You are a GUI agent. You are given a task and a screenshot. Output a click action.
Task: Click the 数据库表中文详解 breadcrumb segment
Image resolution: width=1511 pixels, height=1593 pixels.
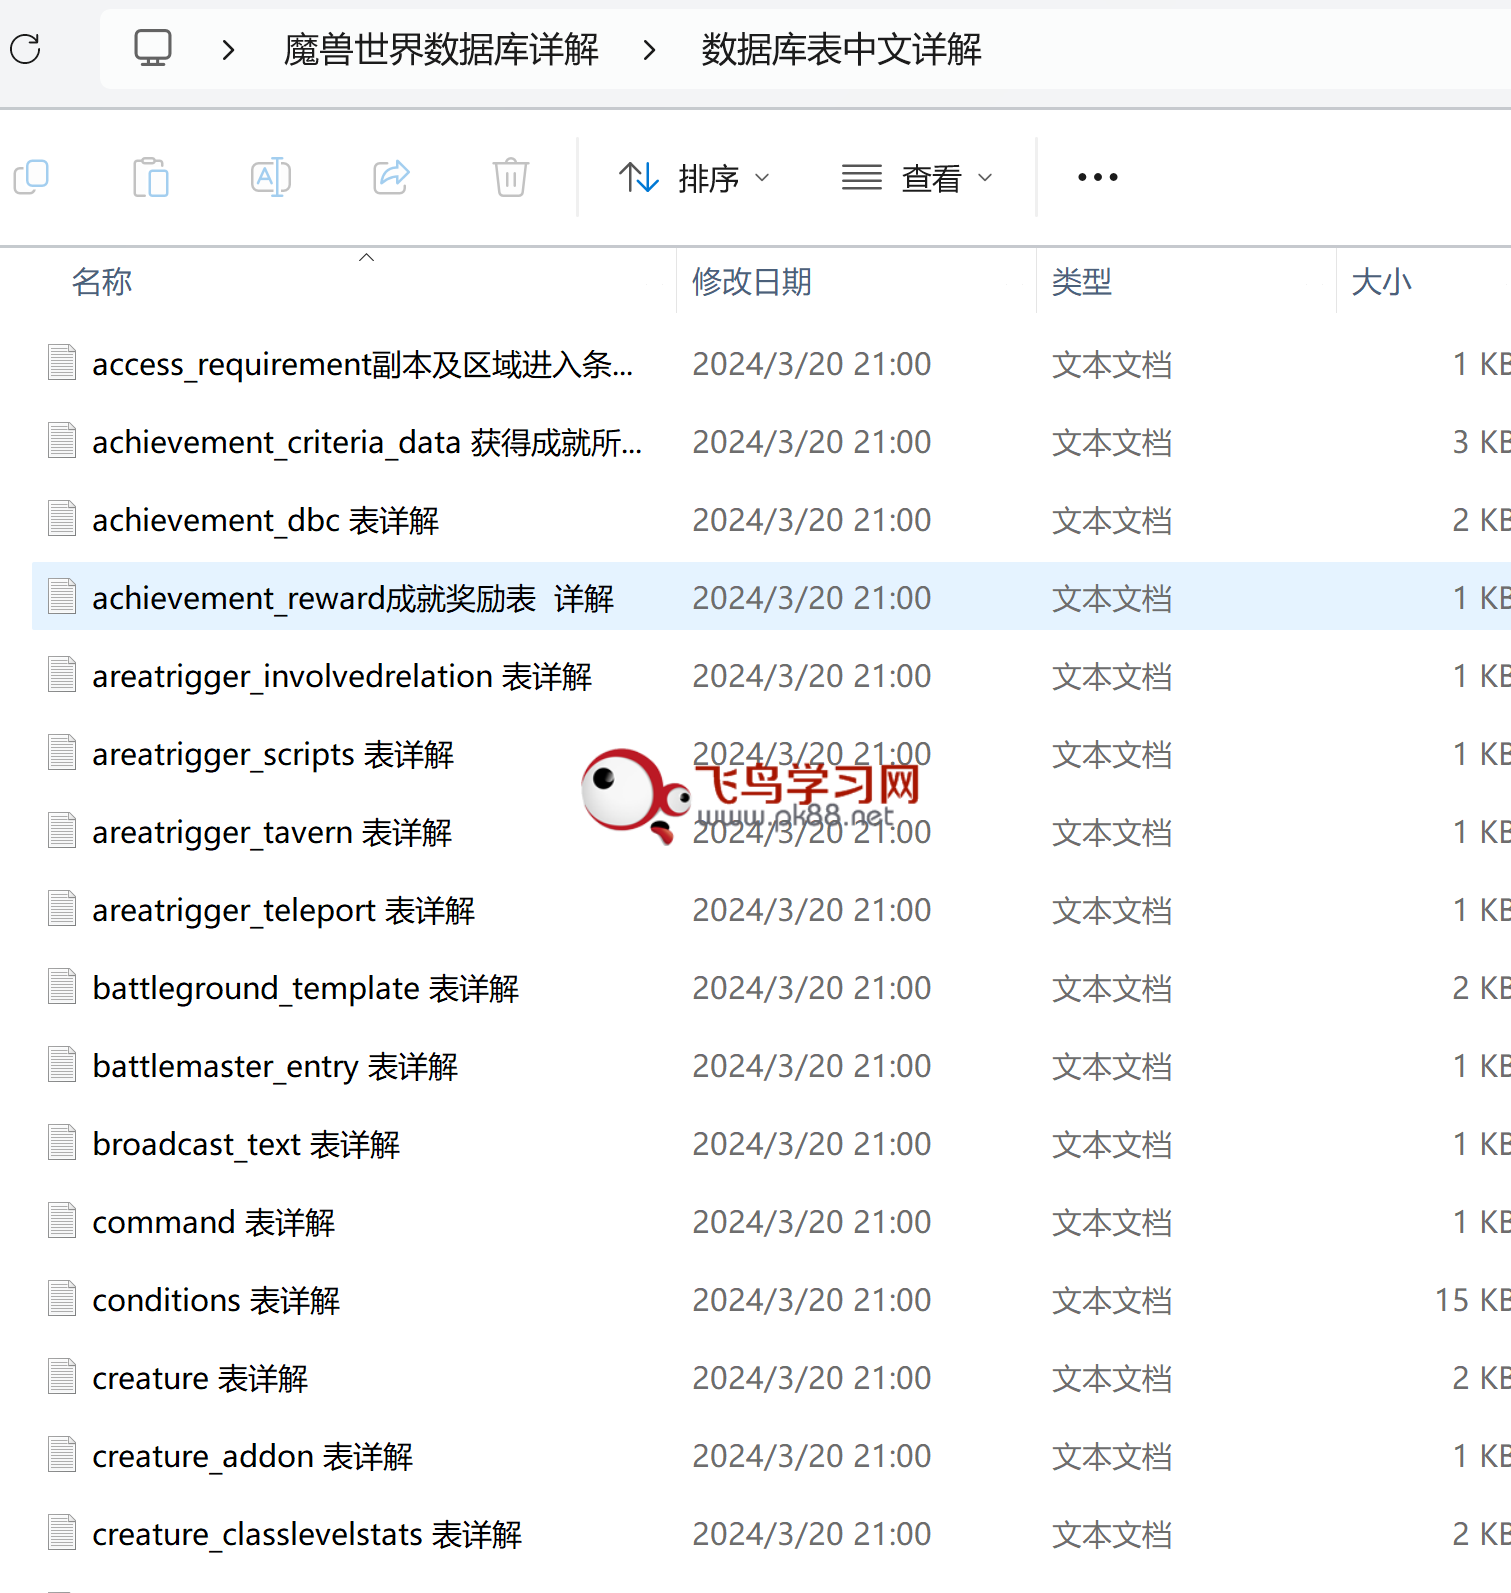coord(841,49)
